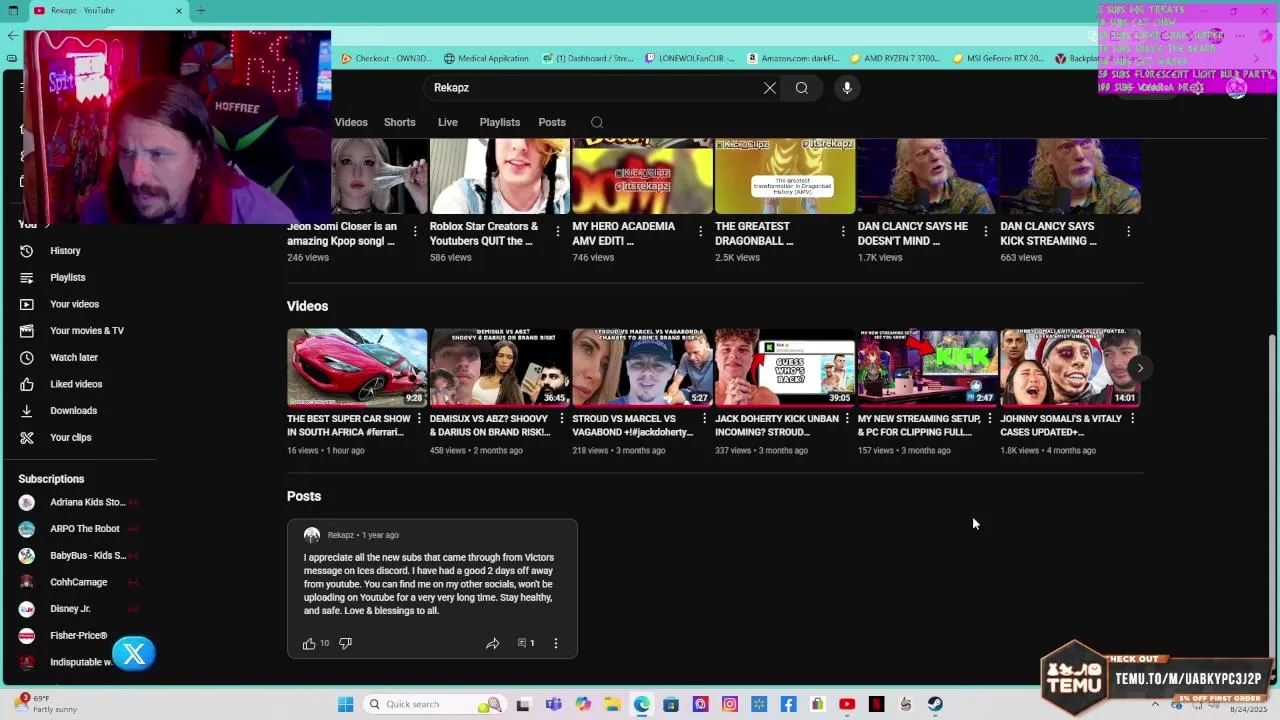Start voice search with microphone icon
The width and height of the screenshot is (1280, 720).
(x=847, y=88)
